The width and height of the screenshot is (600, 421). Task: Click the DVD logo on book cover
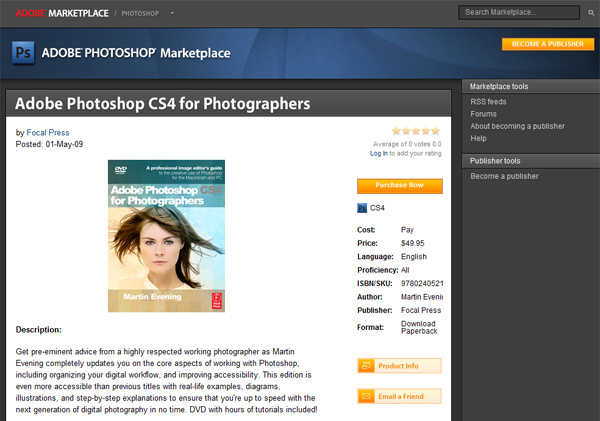pos(121,170)
